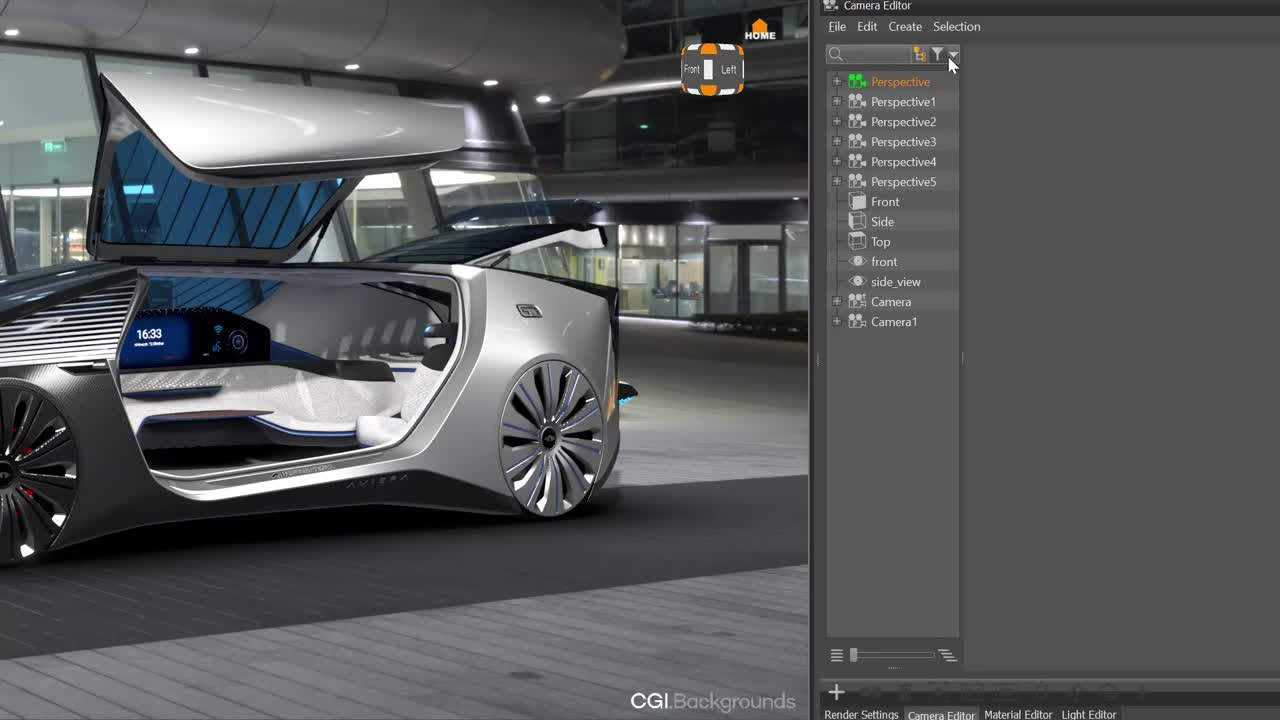
Task: Open the Selection menu
Action: coord(957,27)
